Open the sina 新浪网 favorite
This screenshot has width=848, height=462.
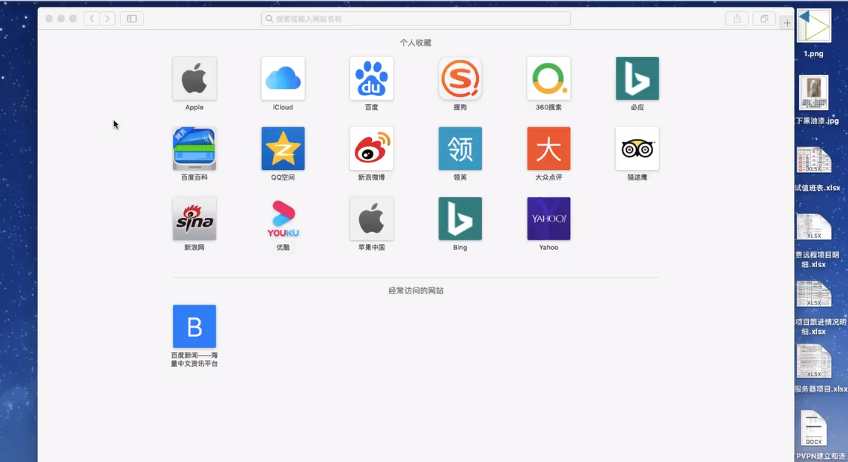(194, 219)
